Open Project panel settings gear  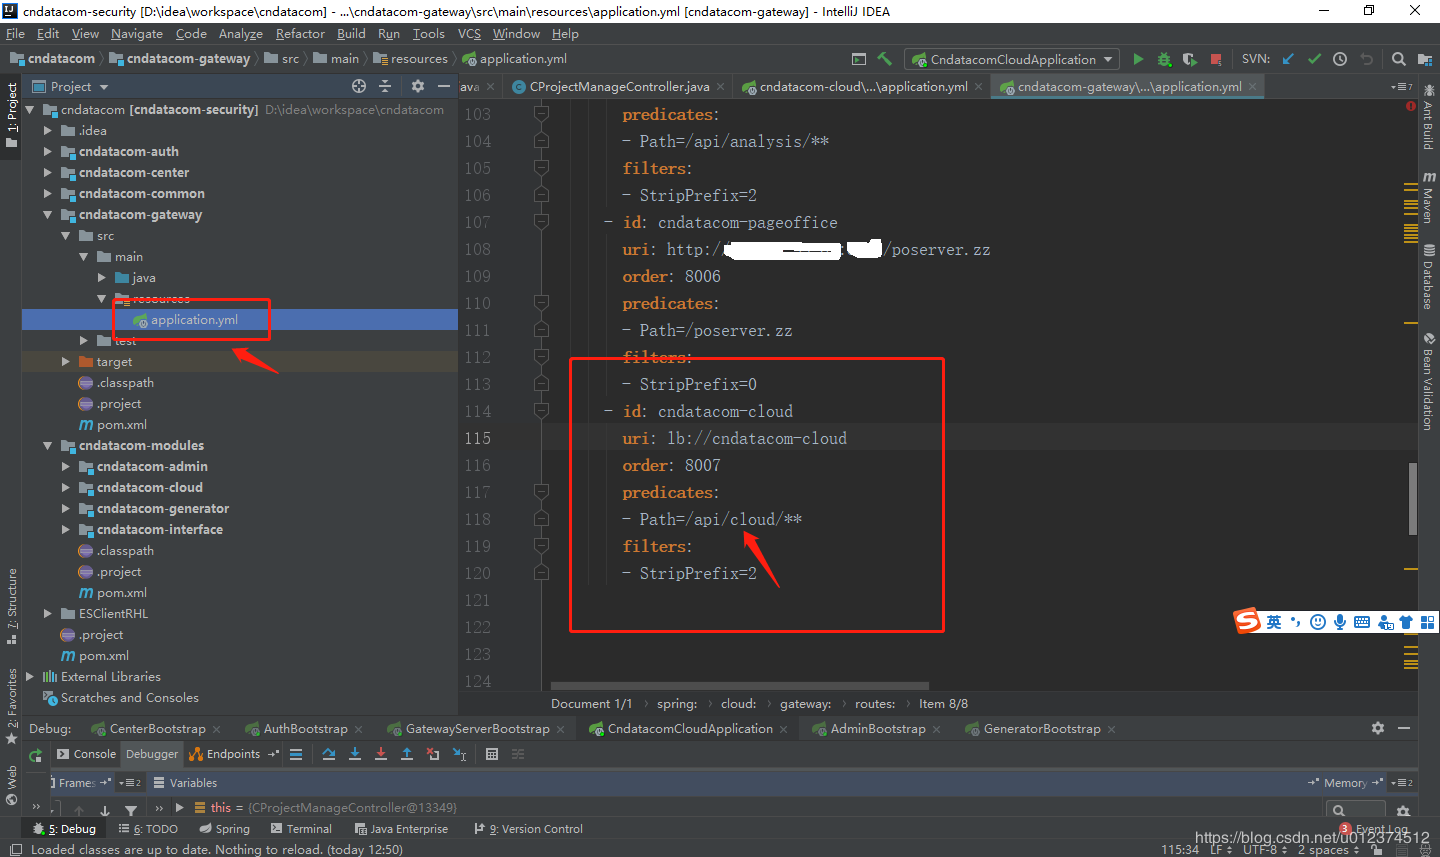(418, 86)
